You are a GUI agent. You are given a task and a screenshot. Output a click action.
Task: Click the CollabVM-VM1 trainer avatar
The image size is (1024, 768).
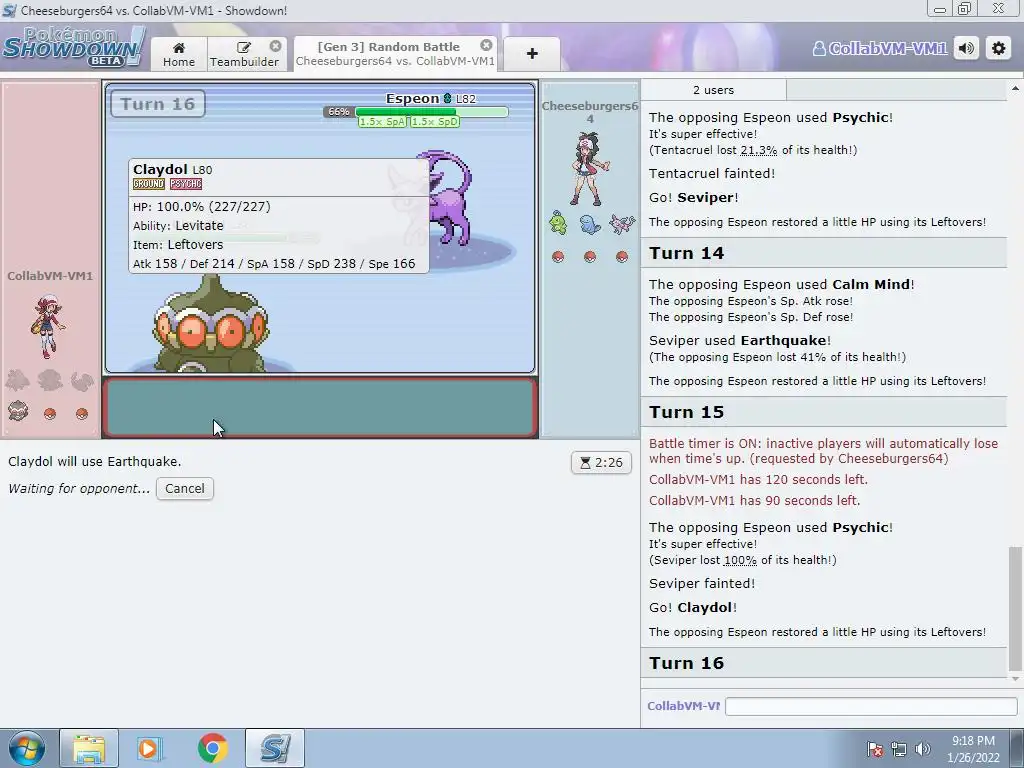(48, 325)
